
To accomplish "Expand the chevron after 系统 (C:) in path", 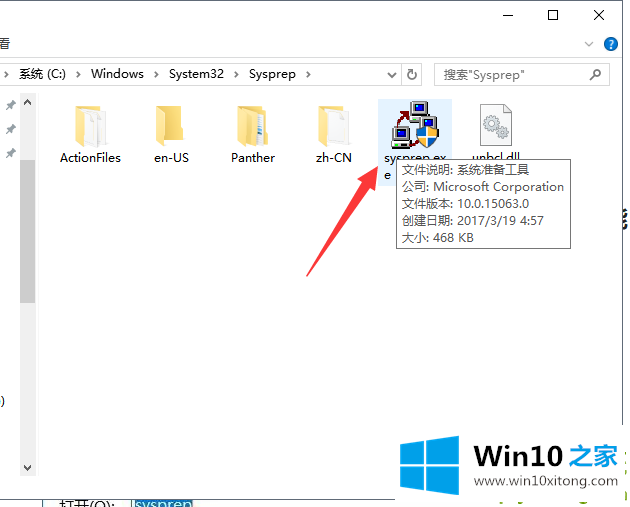I will pos(78,74).
